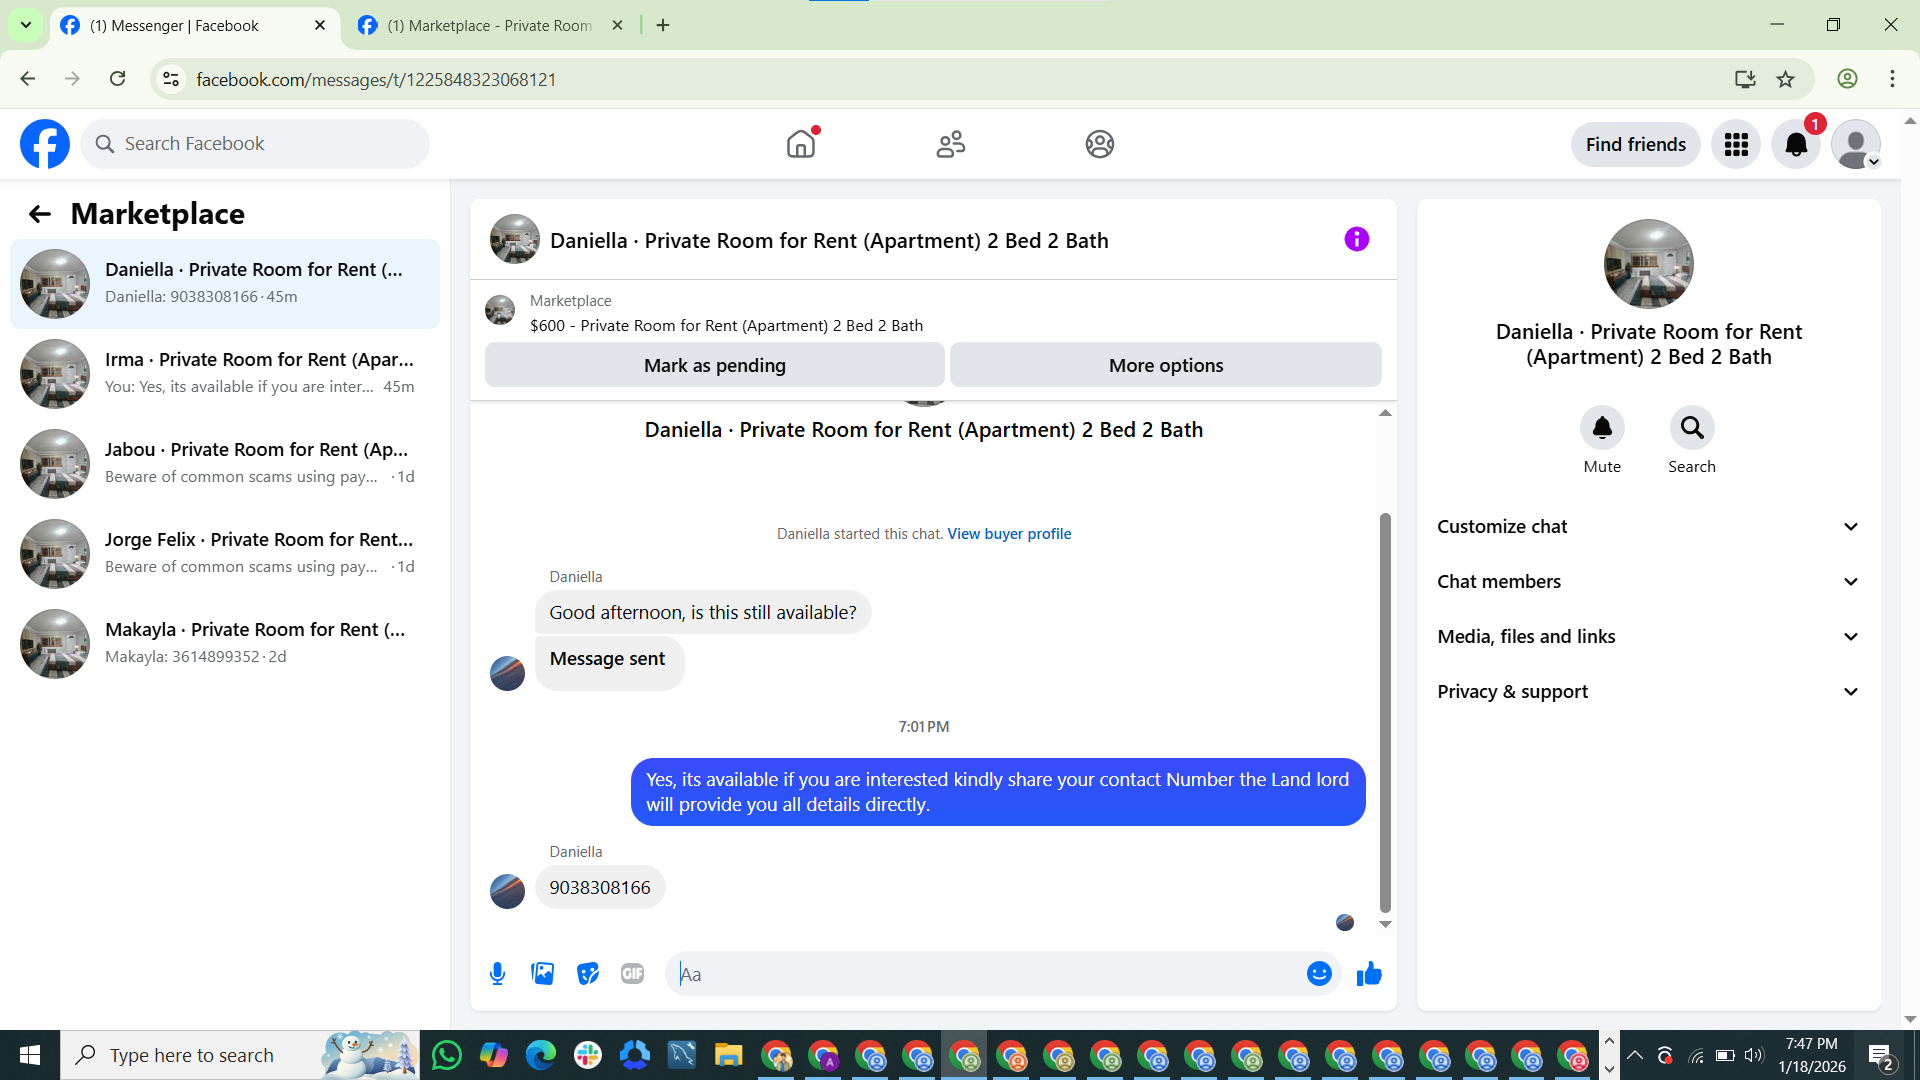Image resolution: width=1920 pixels, height=1080 pixels.
Task: Open the sticker picker icon
Action: tap(588, 973)
